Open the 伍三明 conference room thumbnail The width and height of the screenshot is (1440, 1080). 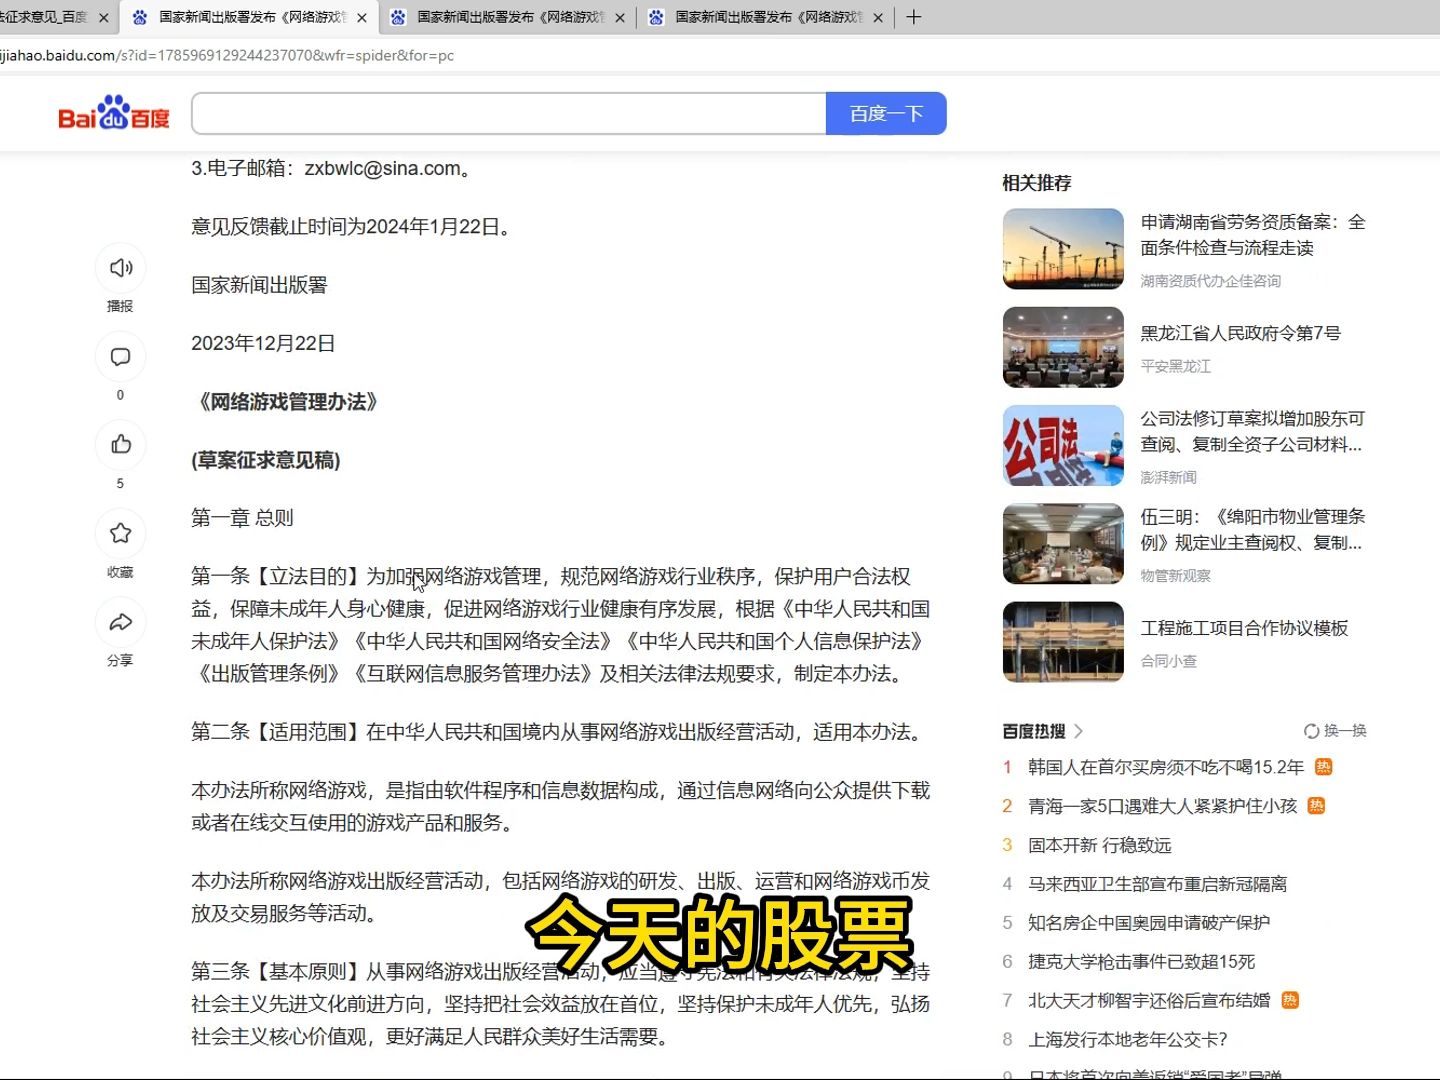point(1063,544)
